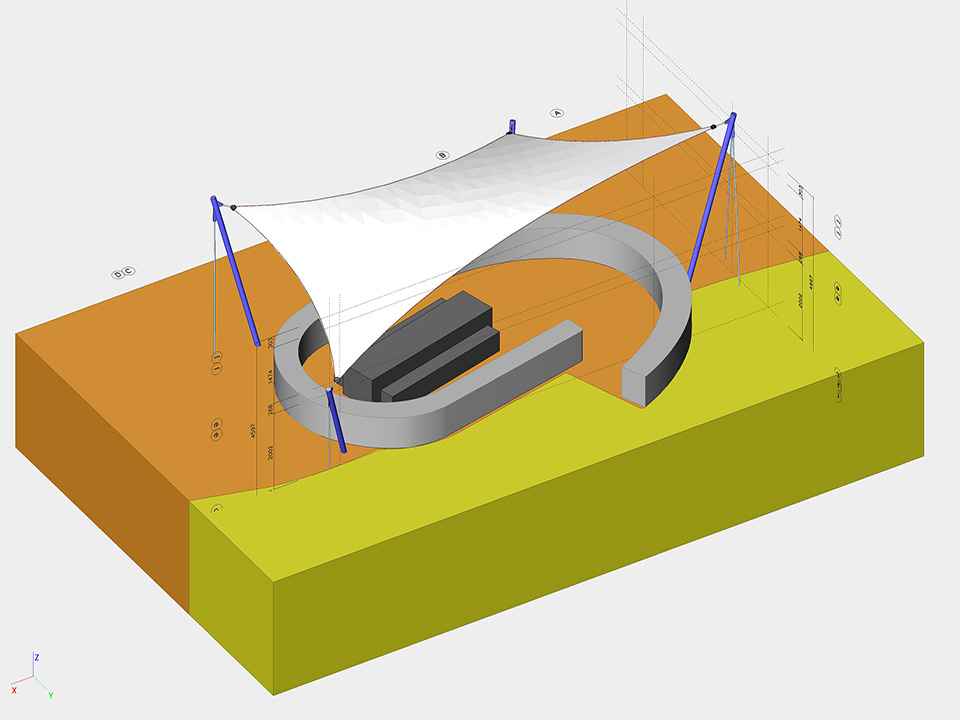Click the D C grid axis markers
Viewport: 960px width, 720px height.
pos(123,272)
